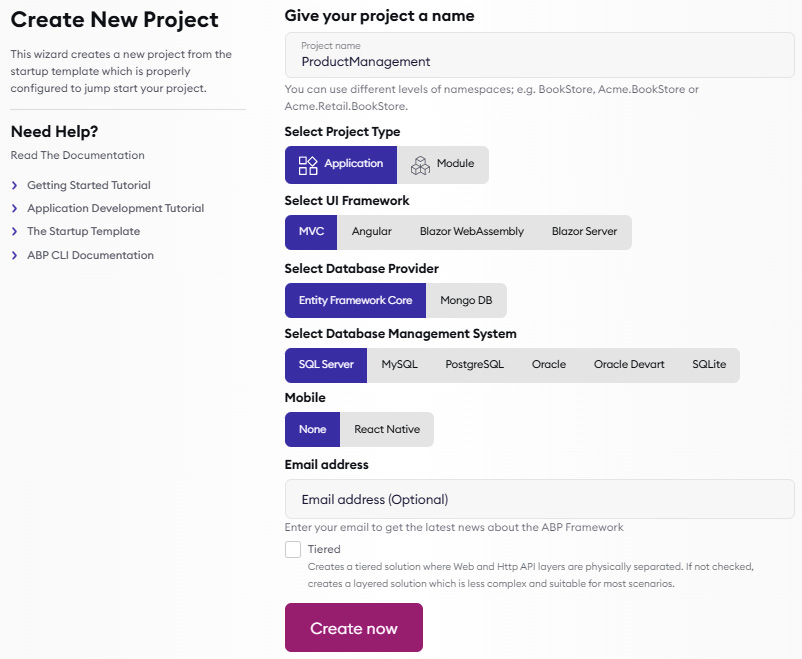Focus the Email address optional field
Screen dimensions: 802x659
(540, 499)
